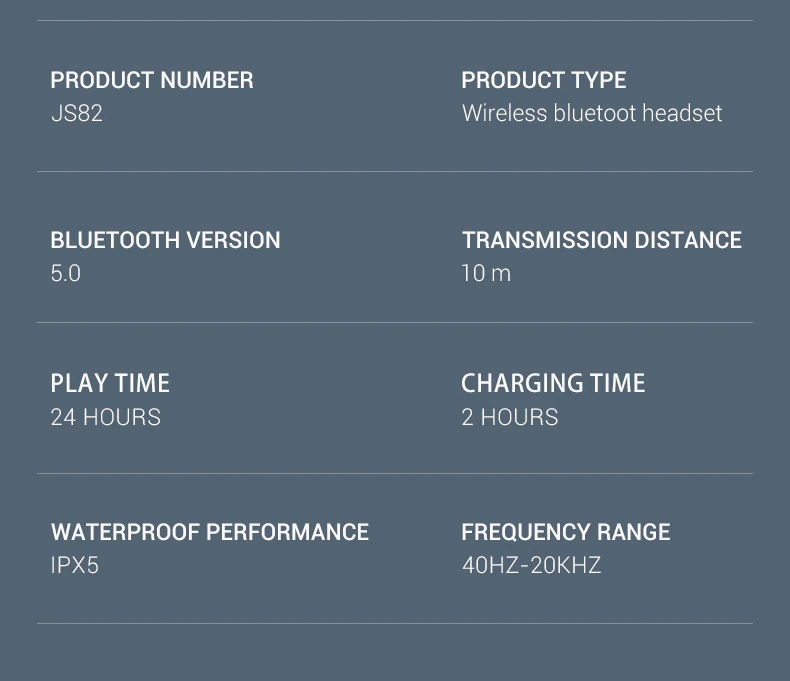Image resolution: width=790 pixels, height=681 pixels.
Task: Click the TRANSMISSION DISTANCE heading
Action: [x=602, y=240]
